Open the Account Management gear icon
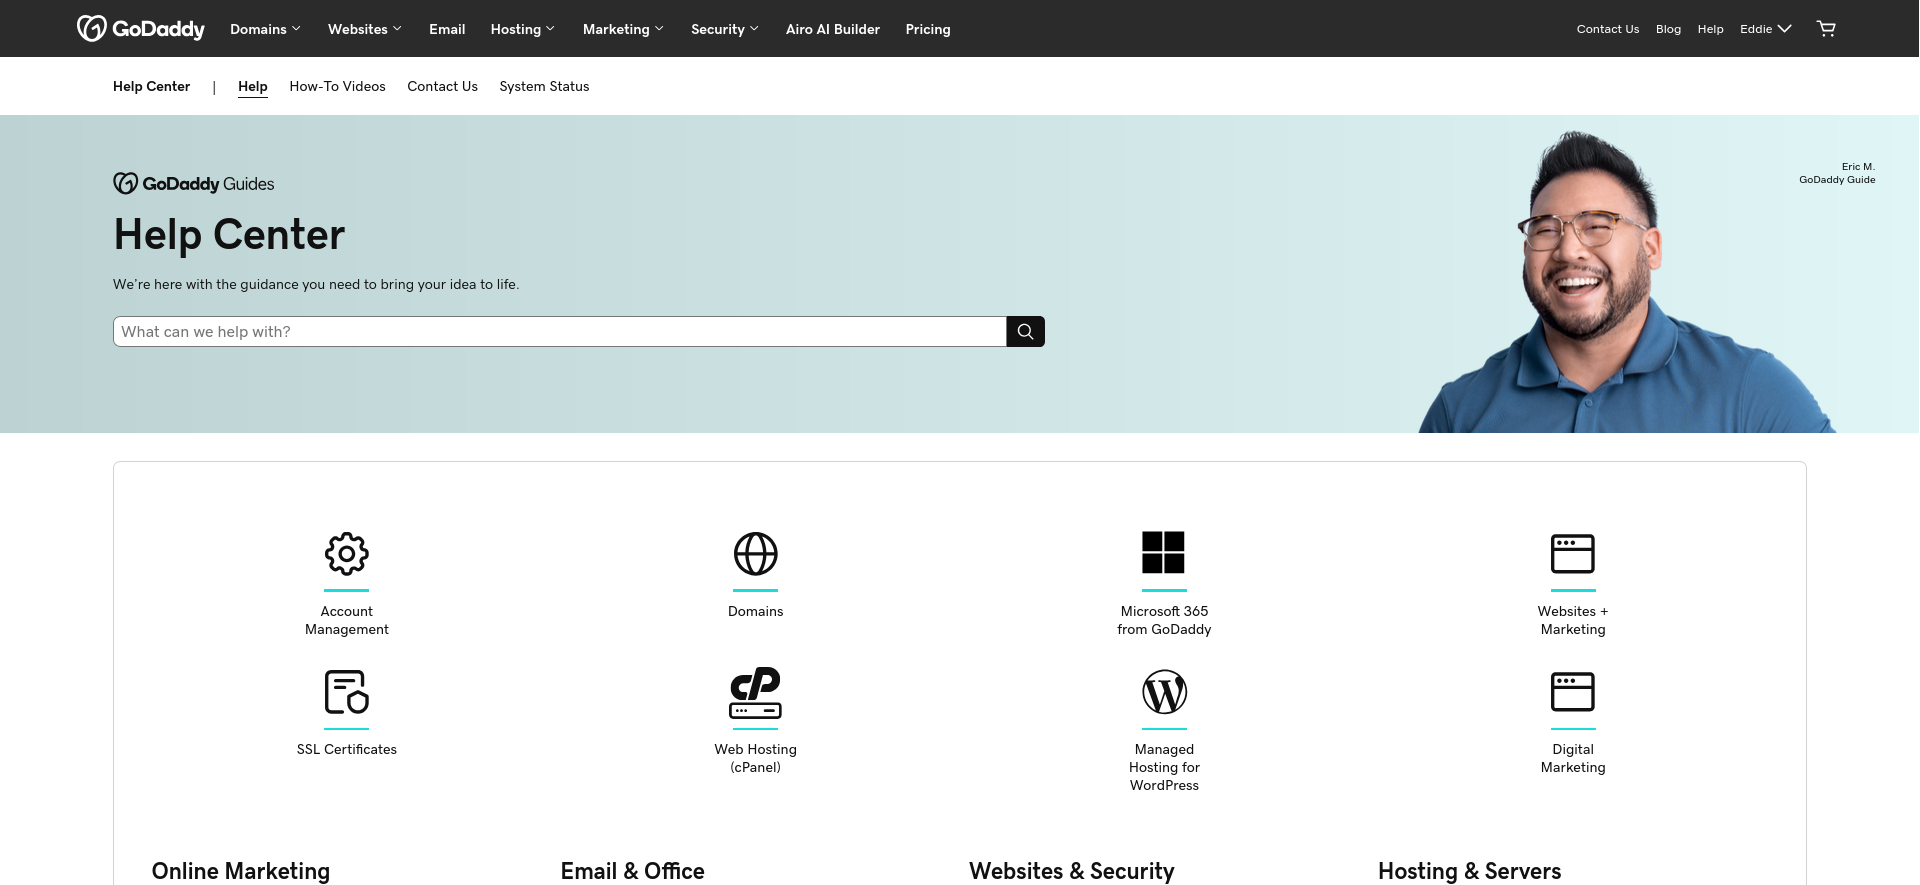Image resolution: width=1920 pixels, height=885 pixels. [347, 553]
